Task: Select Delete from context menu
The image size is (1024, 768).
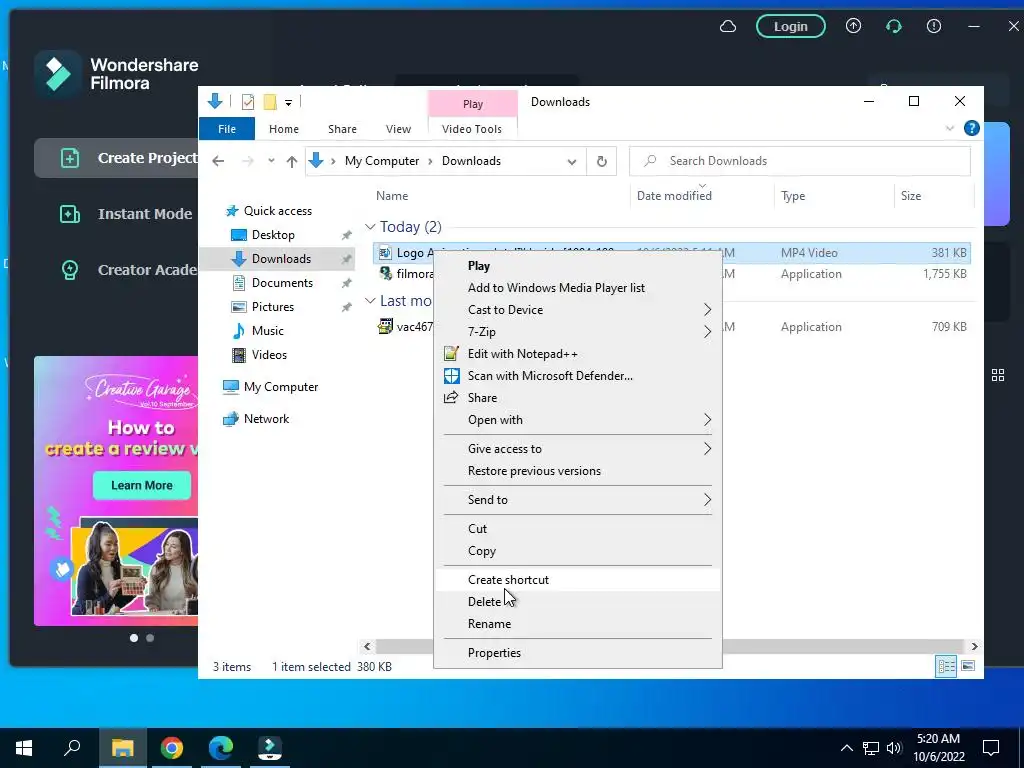Action: pyautogui.click(x=578, y=602)
